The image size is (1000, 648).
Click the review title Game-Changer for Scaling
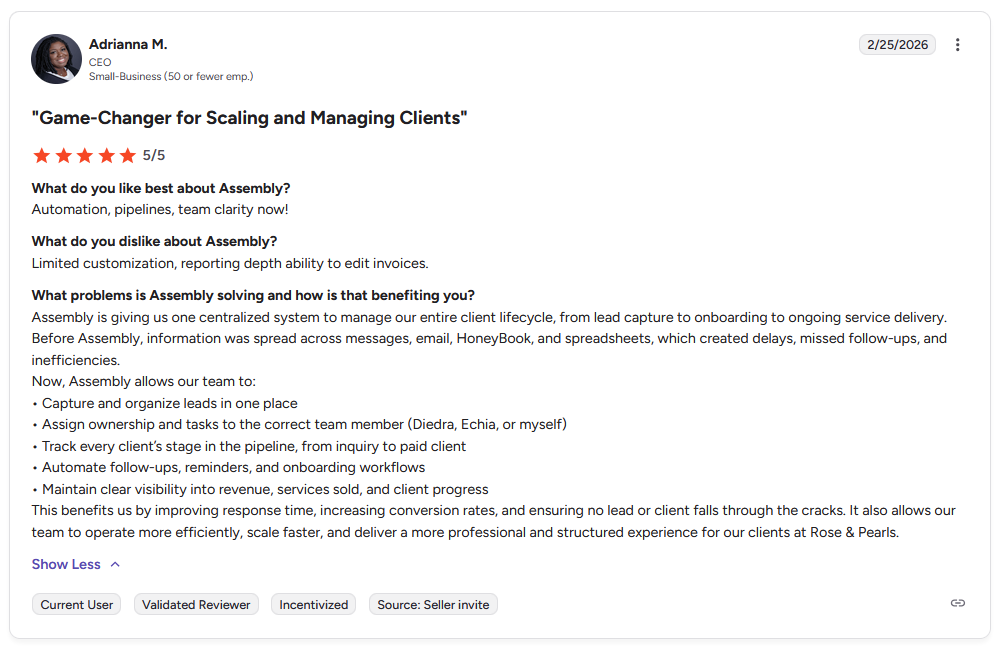(x=248, y=117)
